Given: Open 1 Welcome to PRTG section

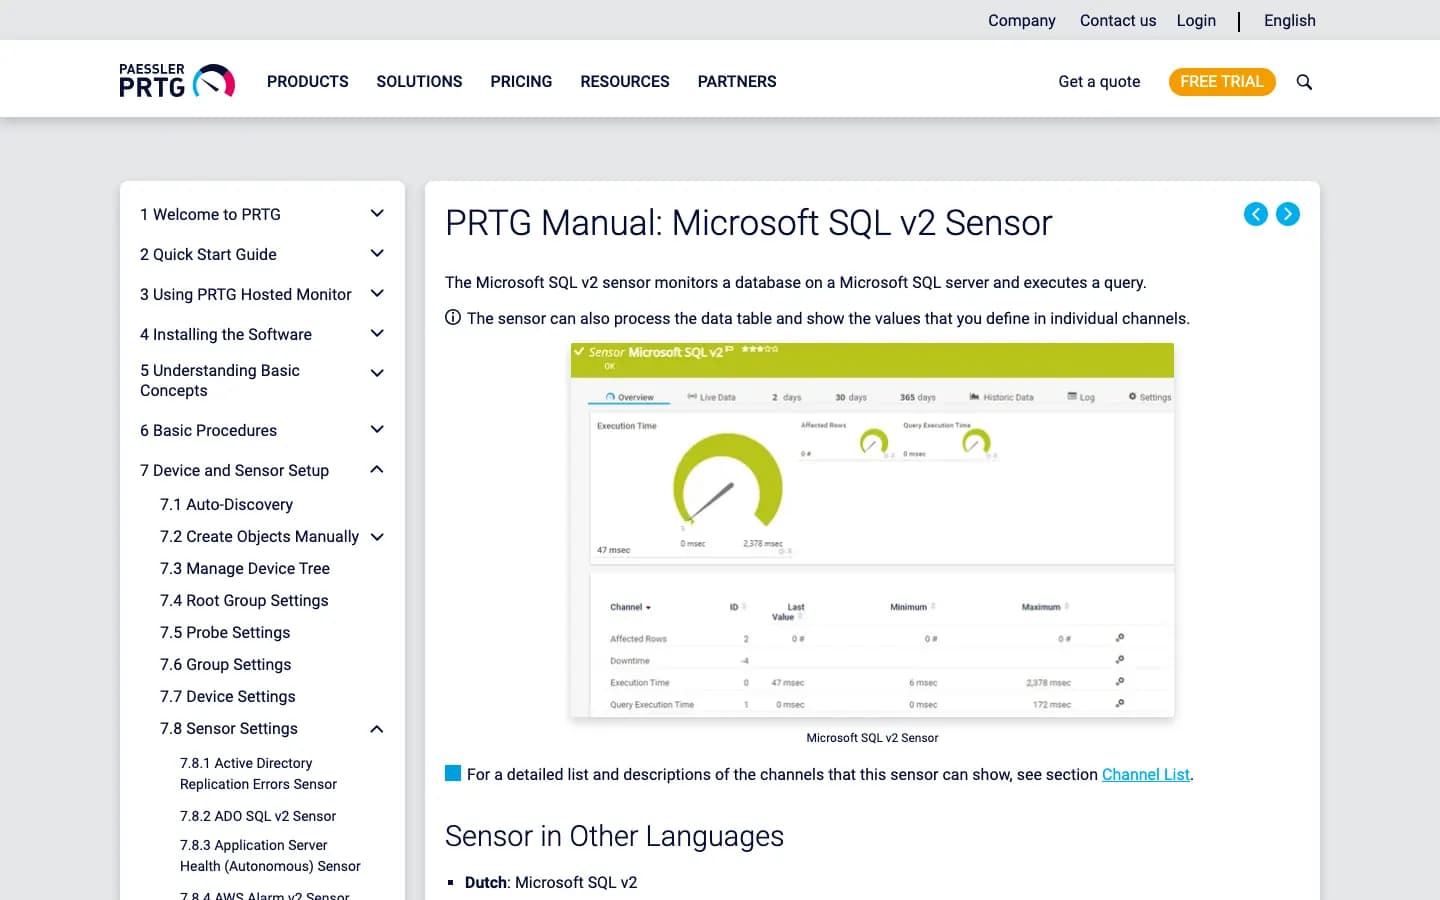Looking at the screenshot, I should pyautogui.click(x=210, y=214).
